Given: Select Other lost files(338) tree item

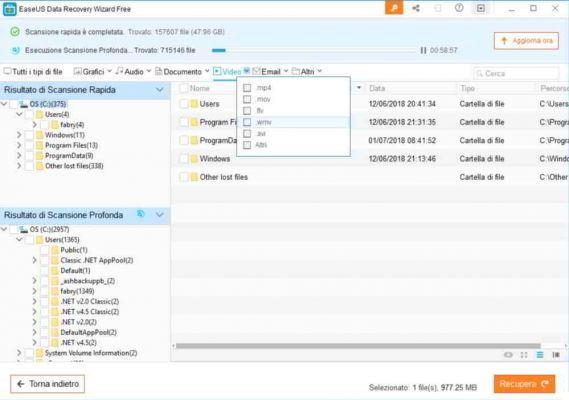Looking at the screenshot, I should coord(74,166).
